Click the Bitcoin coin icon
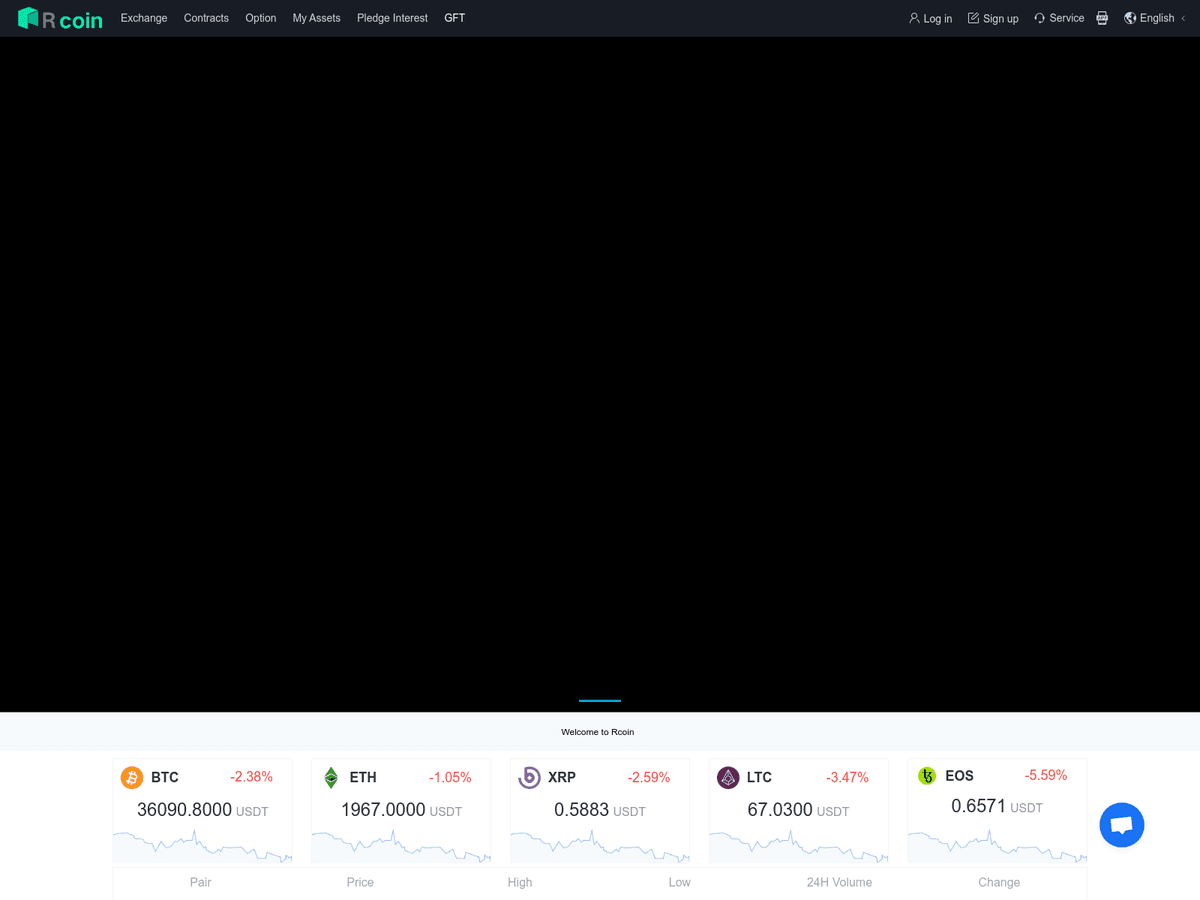Viewport: 1200px width, 900px height. 132,777
